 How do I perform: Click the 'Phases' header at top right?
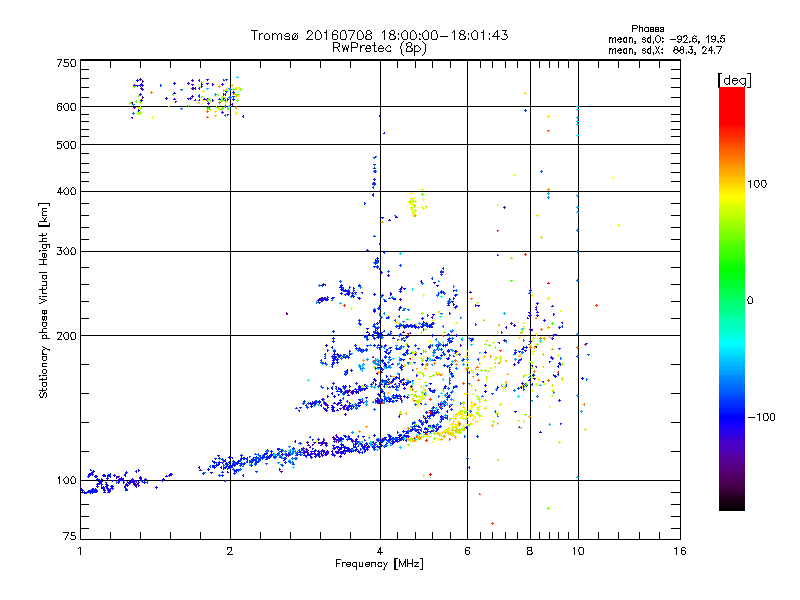tap(647, 29)
